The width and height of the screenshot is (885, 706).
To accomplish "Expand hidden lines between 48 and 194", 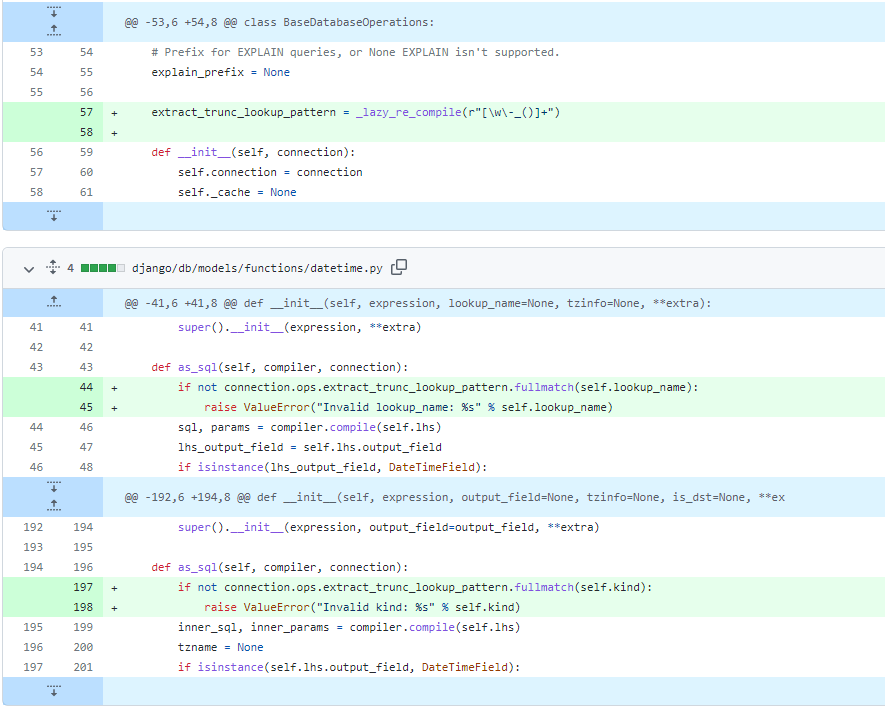I will pyautogui.click(x=53, y=496).
